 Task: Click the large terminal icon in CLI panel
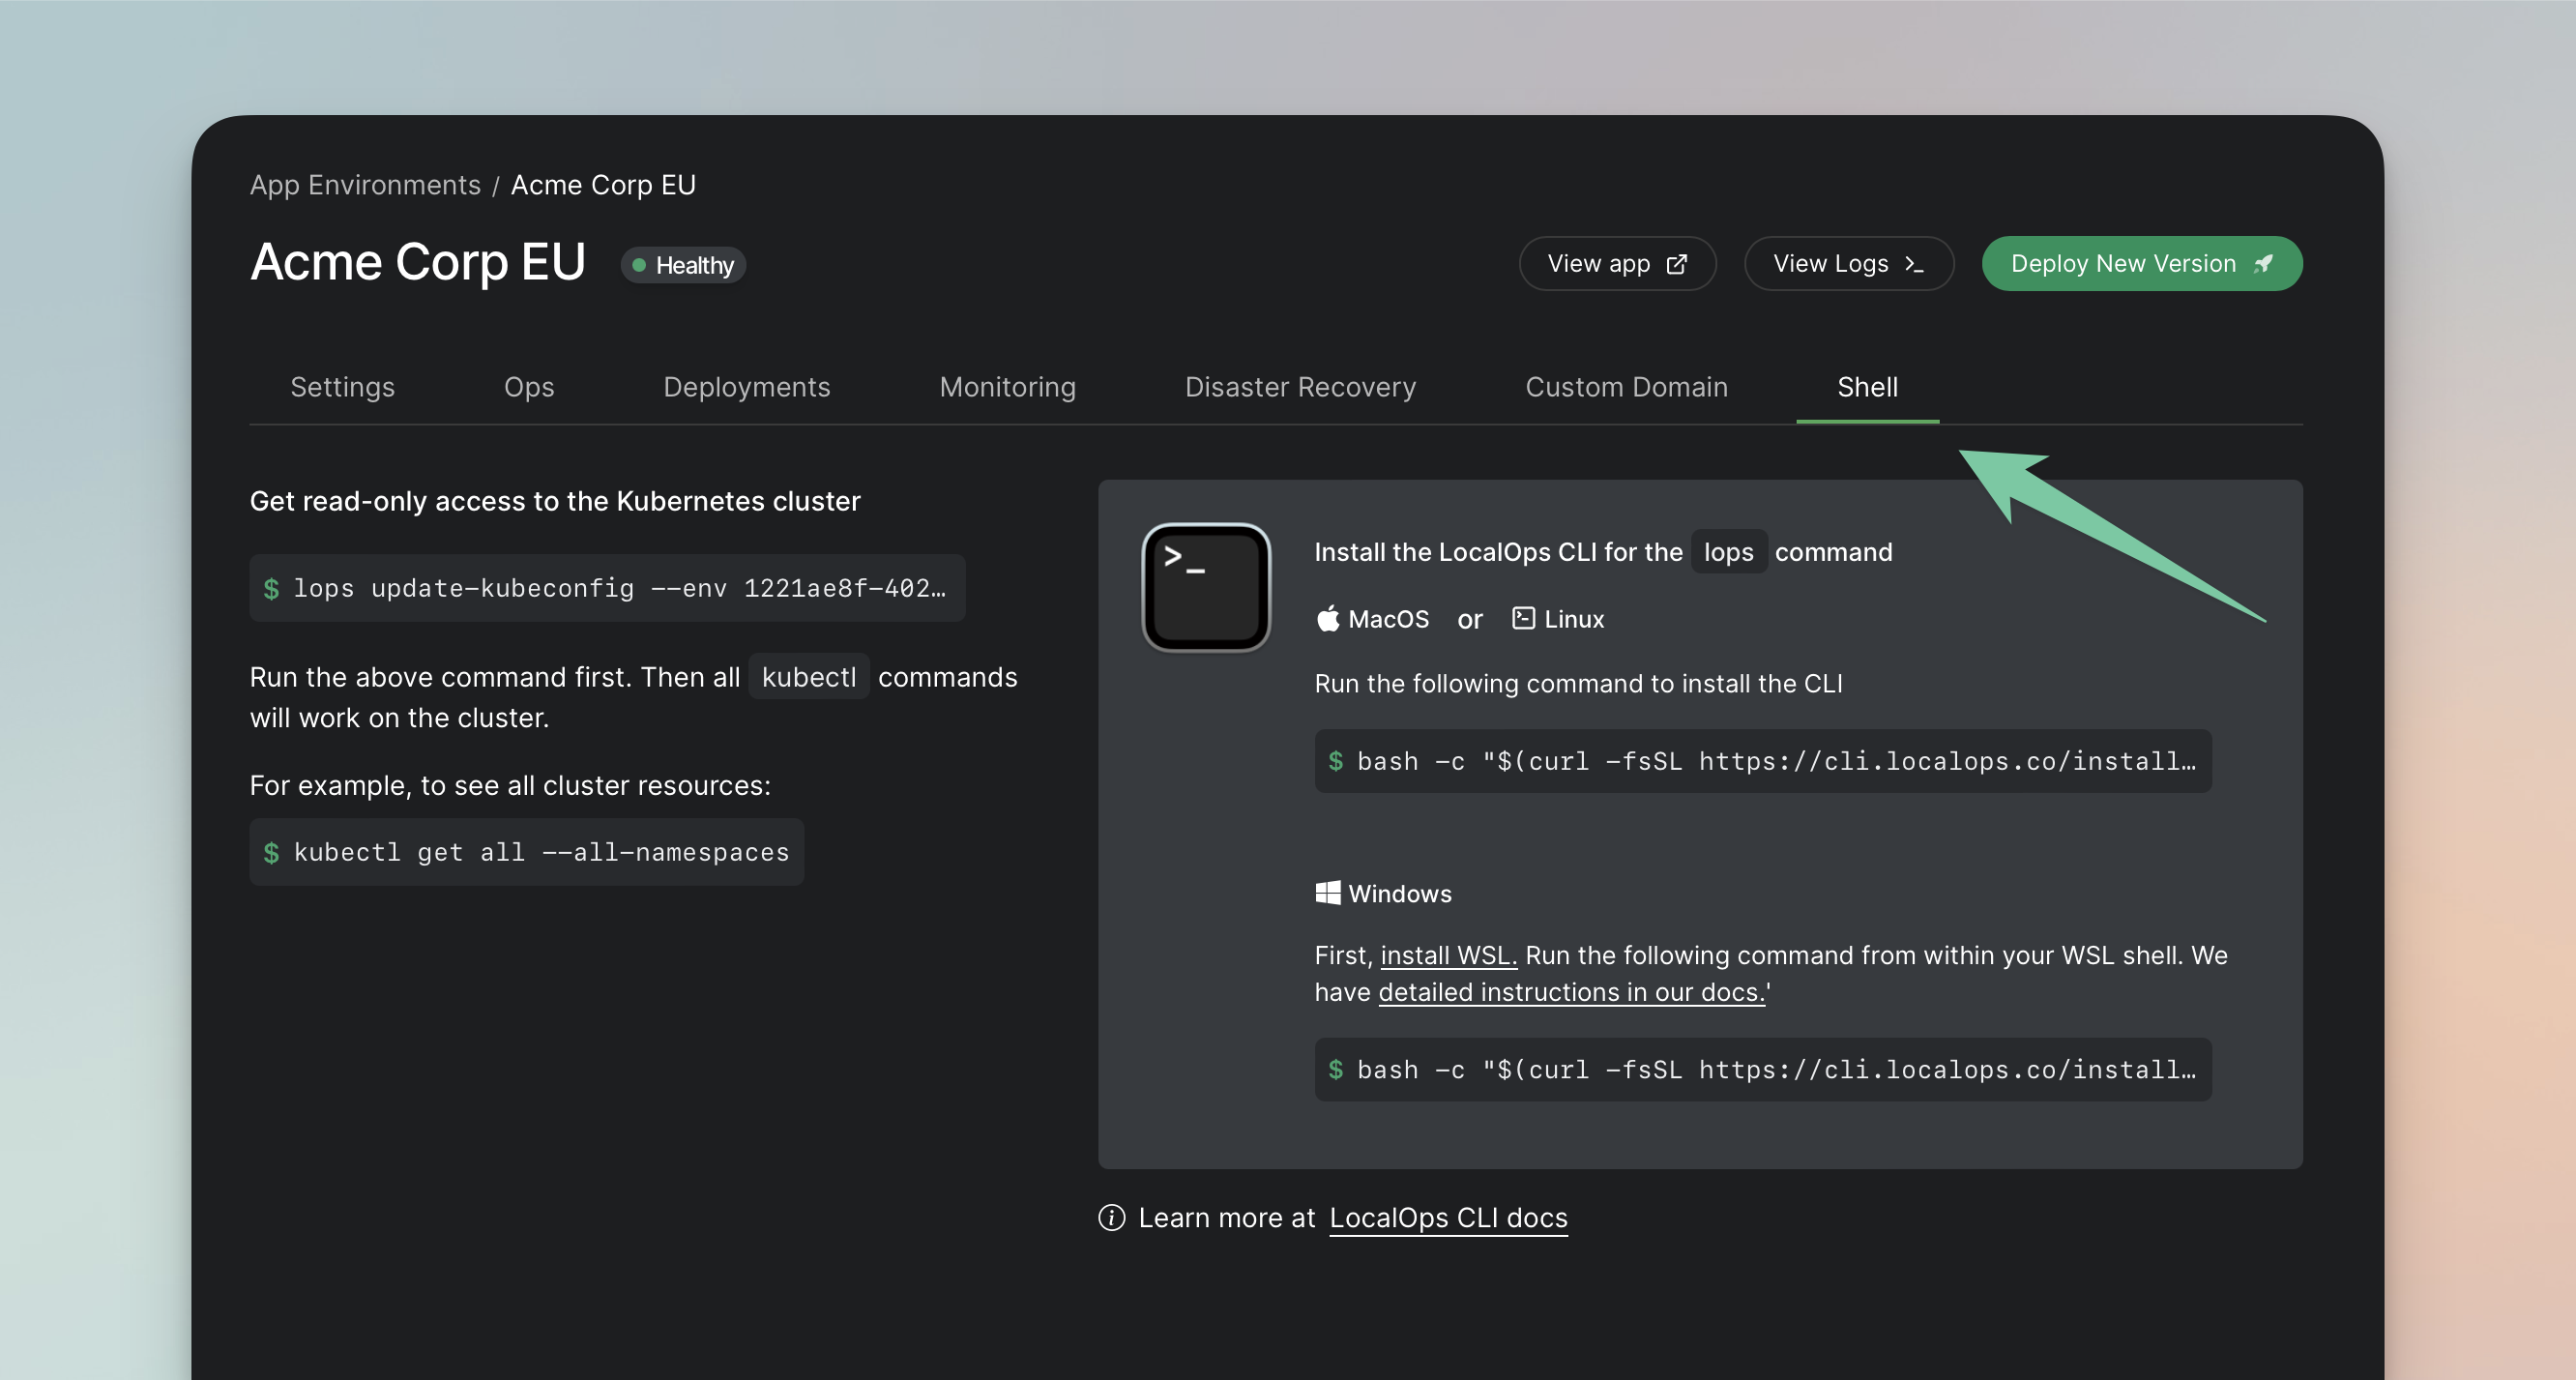pyautogui.click(x=1206, y=587)
